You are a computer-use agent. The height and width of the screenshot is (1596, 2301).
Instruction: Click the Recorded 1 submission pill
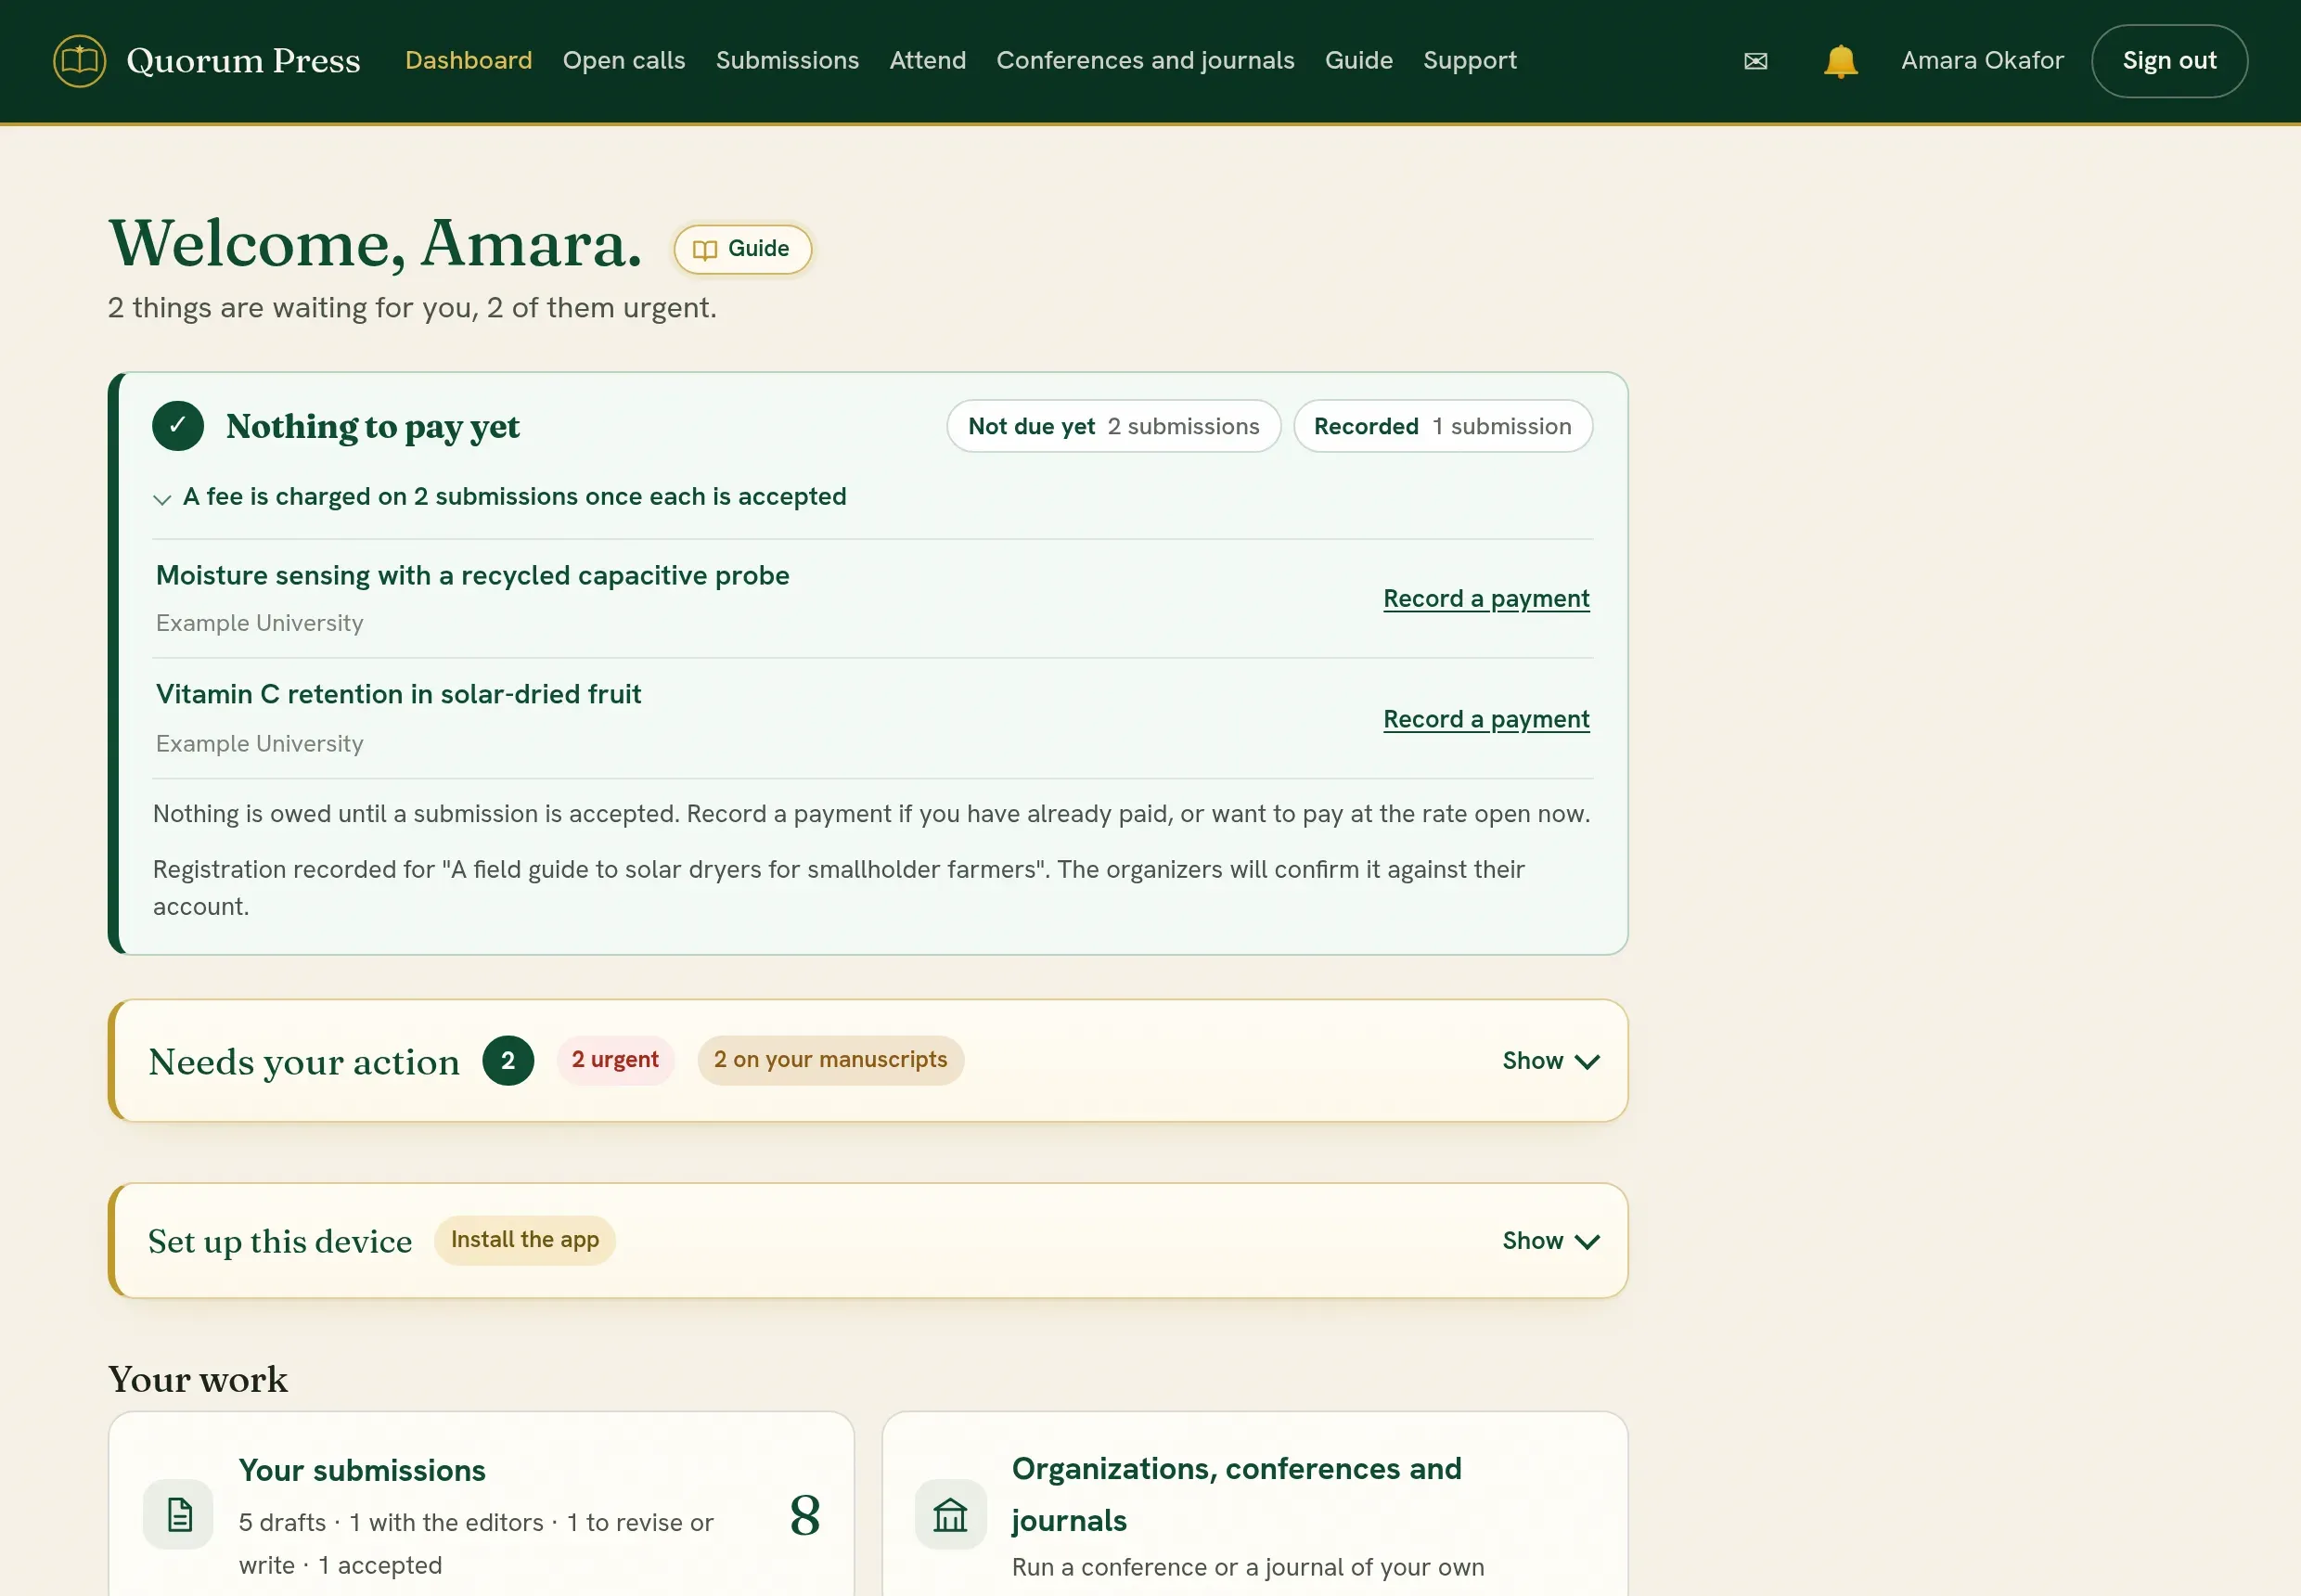pyautogui.click(x=1443, y=427)
